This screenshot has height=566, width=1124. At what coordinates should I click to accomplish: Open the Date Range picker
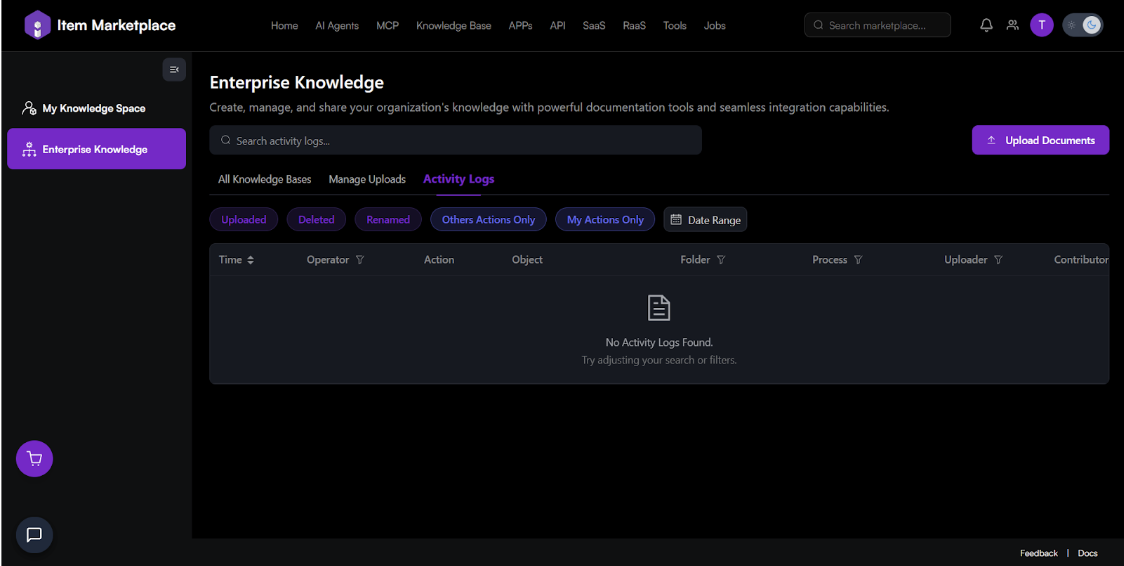705,220
